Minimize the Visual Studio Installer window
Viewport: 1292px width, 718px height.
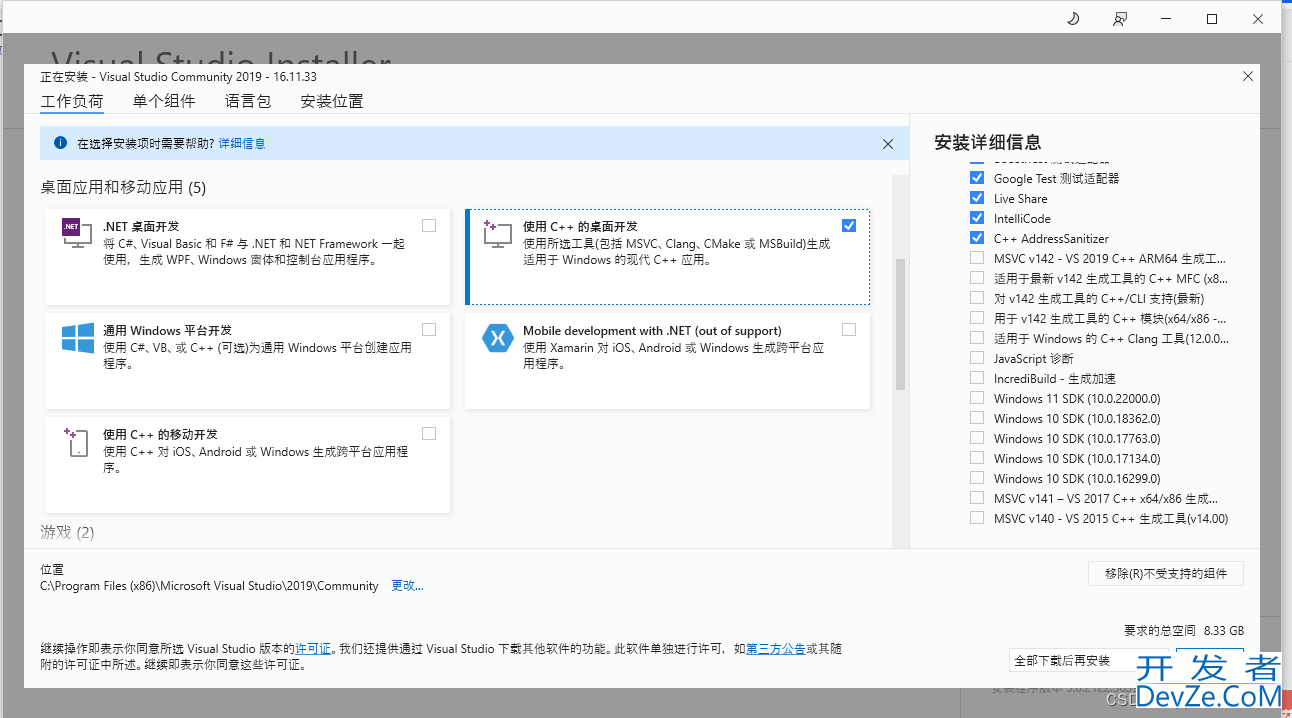pos(1166,19)
